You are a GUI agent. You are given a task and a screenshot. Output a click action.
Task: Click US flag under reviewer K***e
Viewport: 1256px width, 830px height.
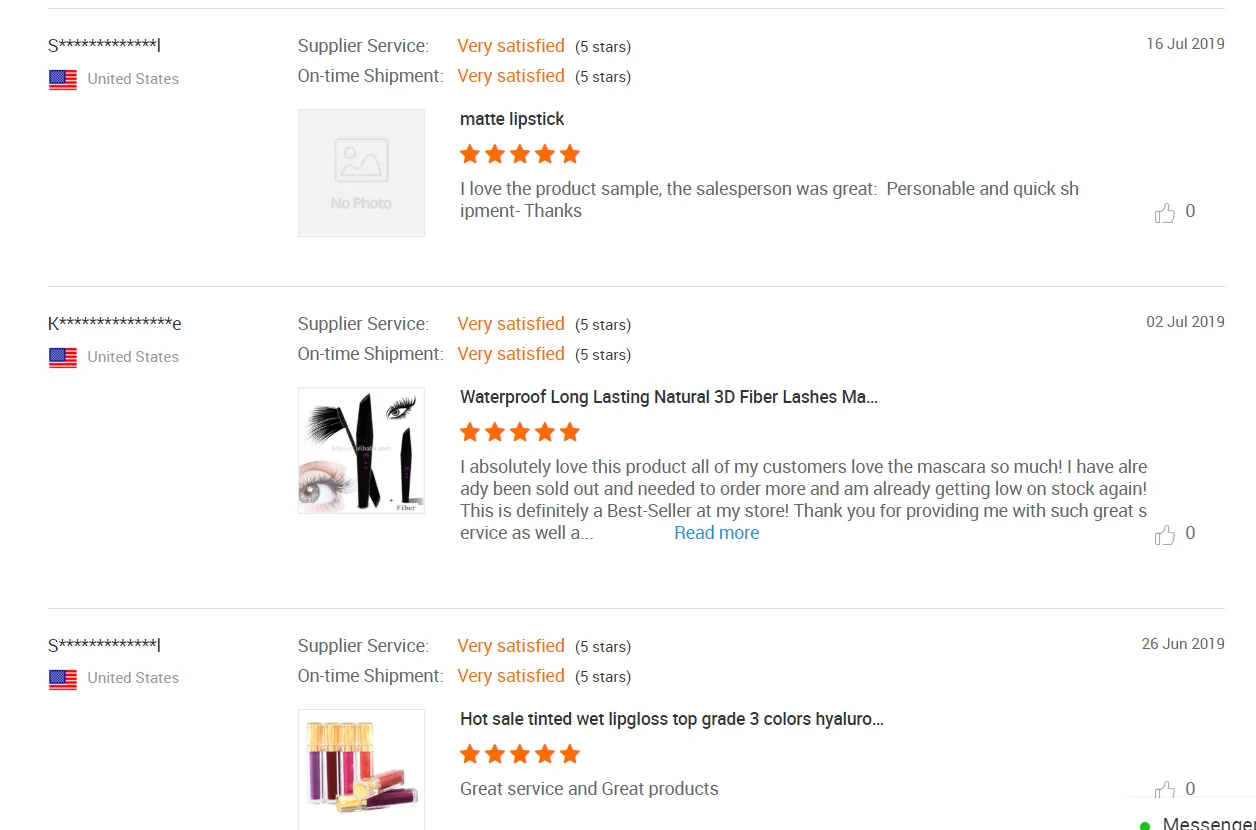click(63, 358)
